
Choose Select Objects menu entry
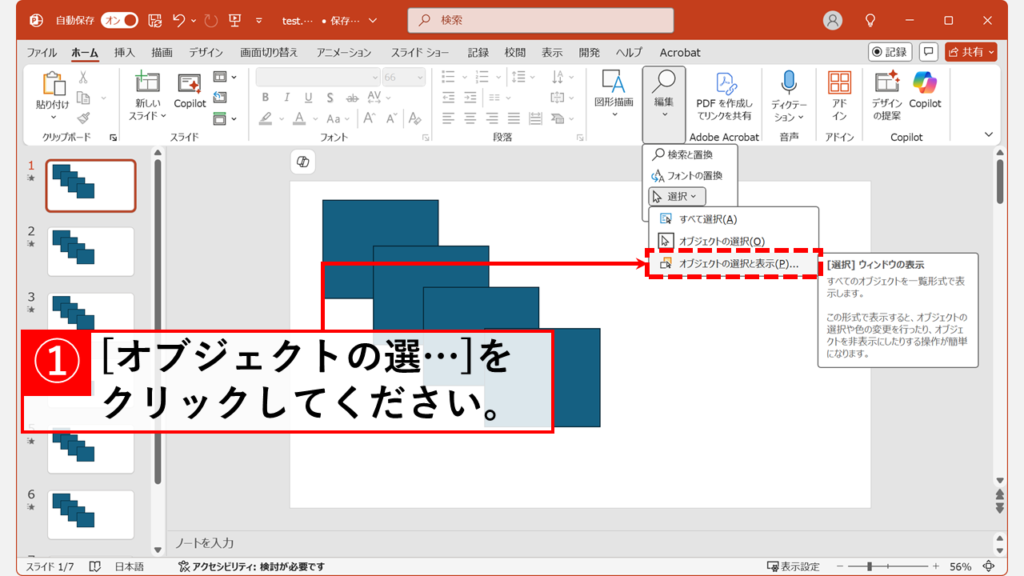733,241
